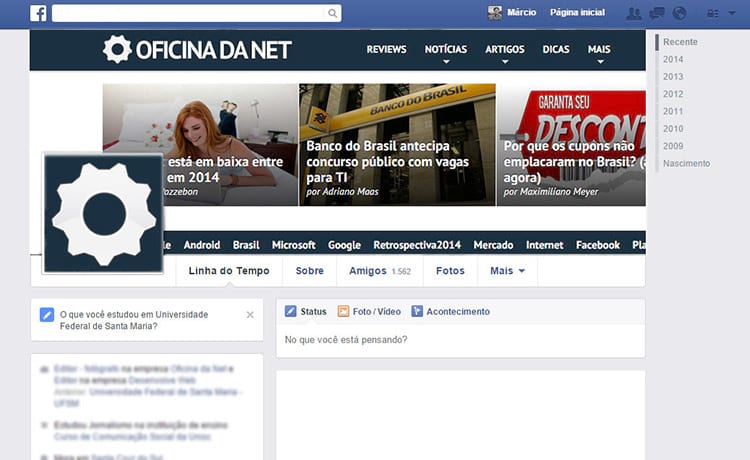The width and height of the screenshot is (750, 460).
Task: Select the Internet category
Action: (x=544, y=245)
